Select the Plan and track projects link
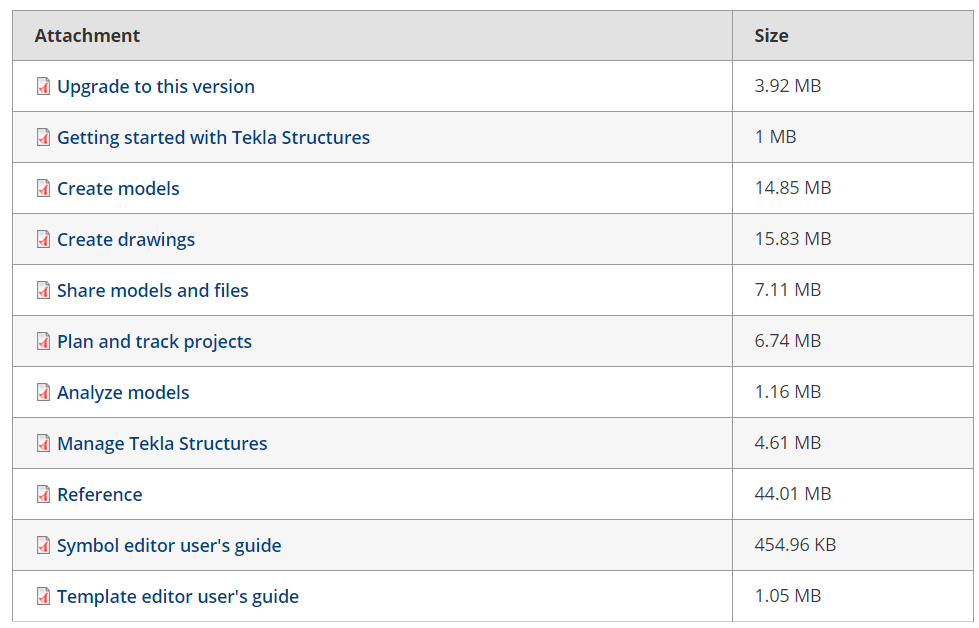 (154, 341)
